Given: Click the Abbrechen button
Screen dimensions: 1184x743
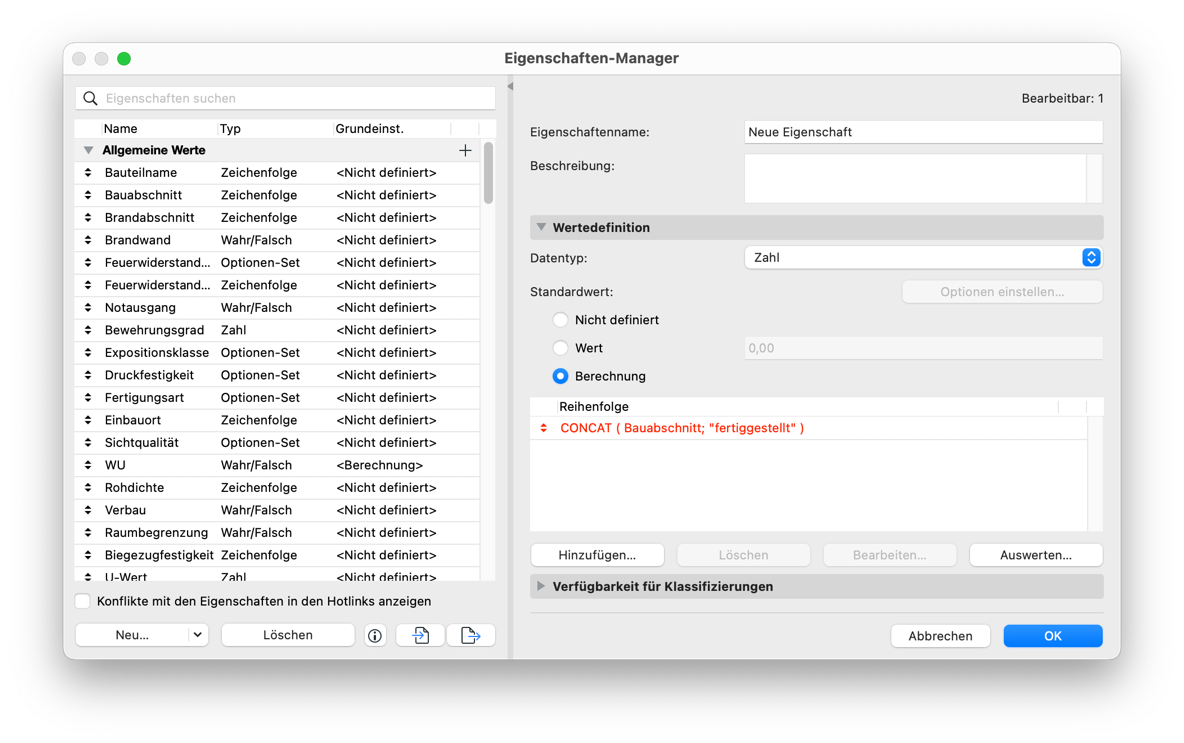Looking at the screenshot, I should (x=940, y=637).
